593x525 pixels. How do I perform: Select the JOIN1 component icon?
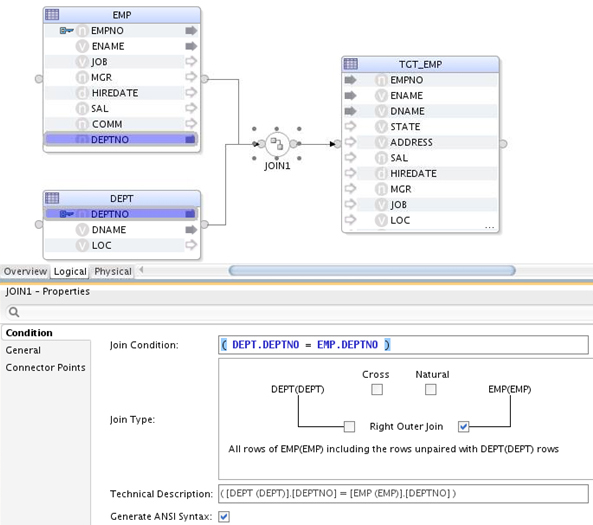pos(277,144)
